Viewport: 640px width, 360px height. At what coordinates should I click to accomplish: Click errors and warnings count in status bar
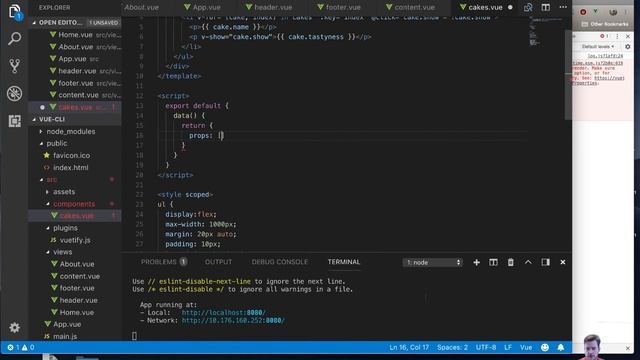coord(20,347)
